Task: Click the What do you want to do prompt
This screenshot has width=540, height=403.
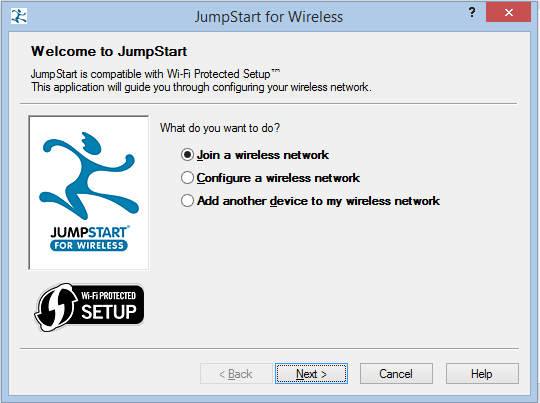Action: [220, 128]
